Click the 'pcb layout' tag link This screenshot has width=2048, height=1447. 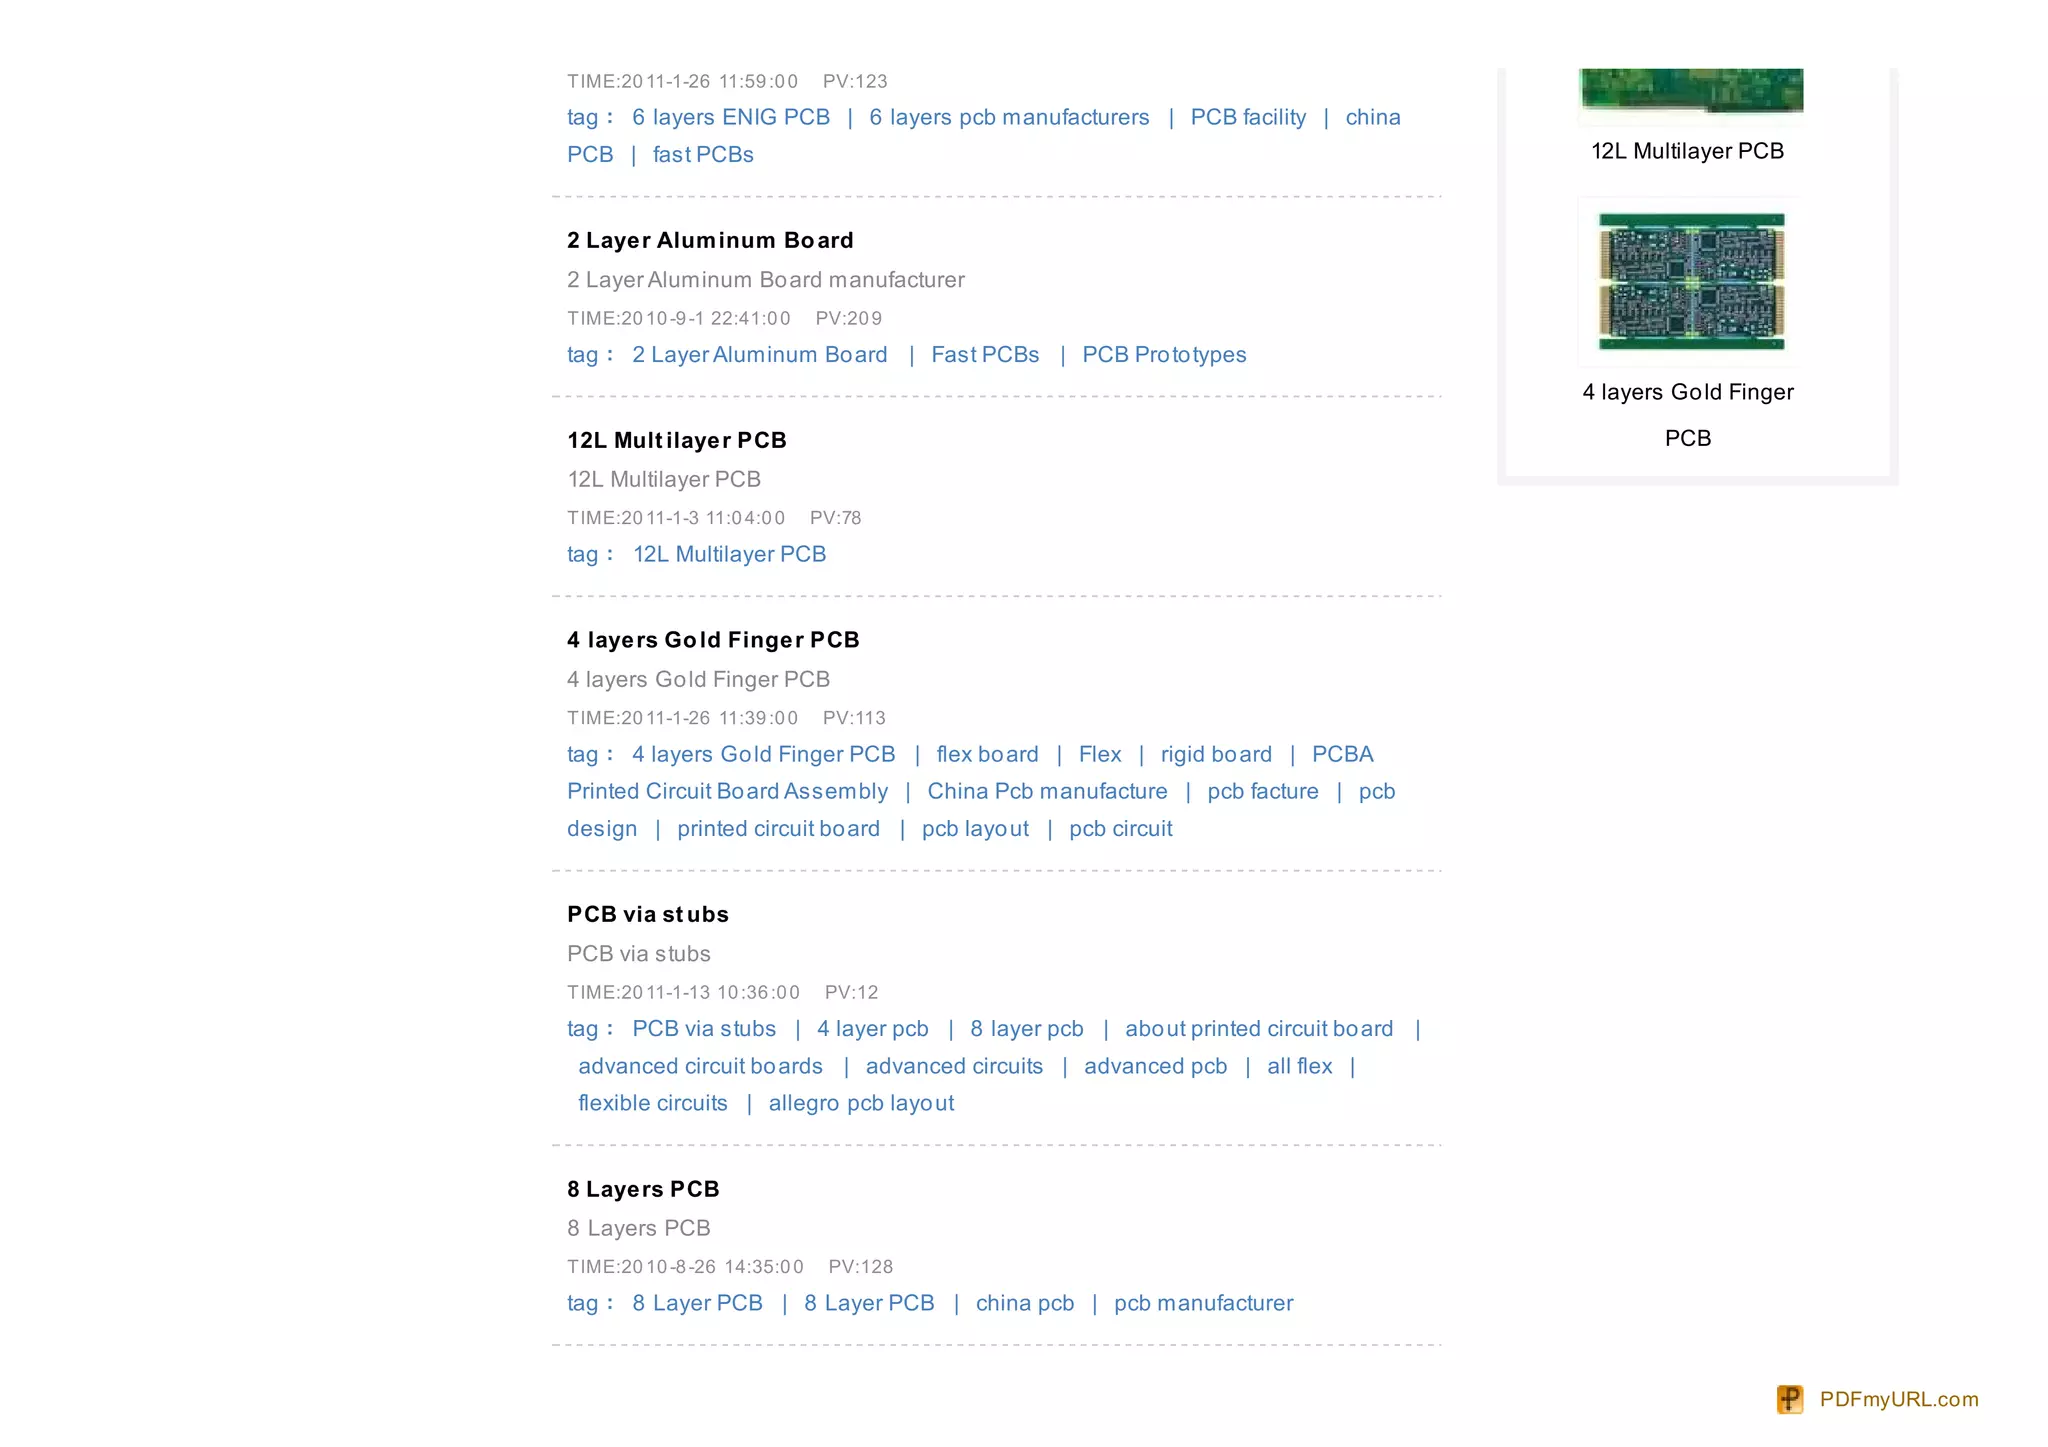point(975,828)
